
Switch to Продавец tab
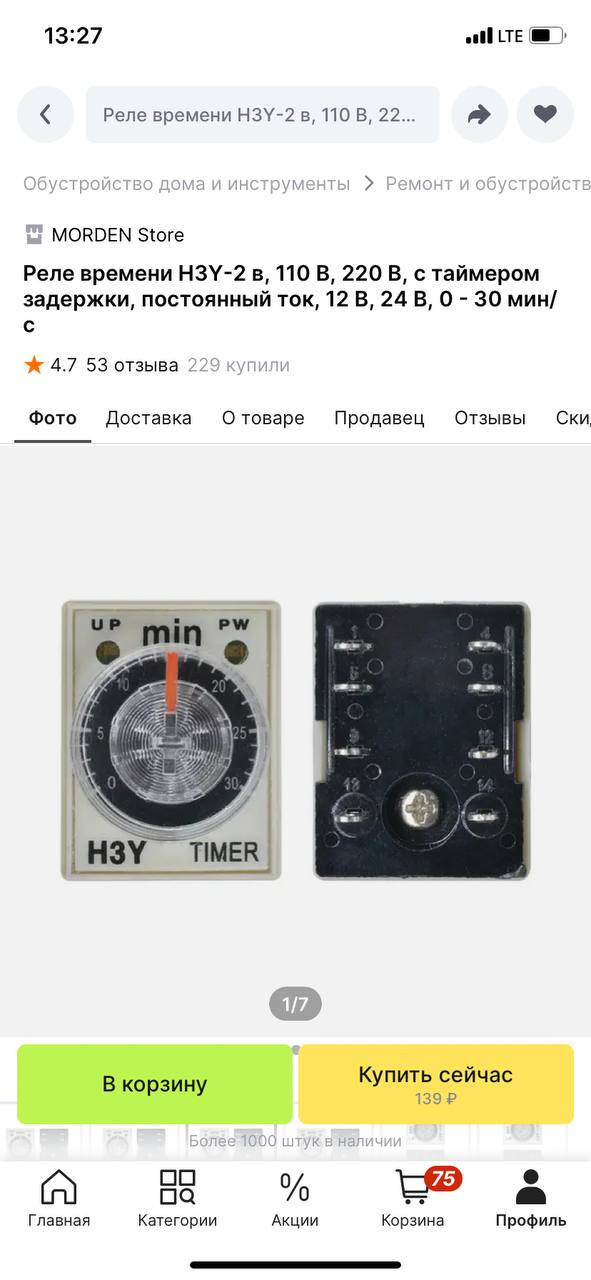point(379,418)
